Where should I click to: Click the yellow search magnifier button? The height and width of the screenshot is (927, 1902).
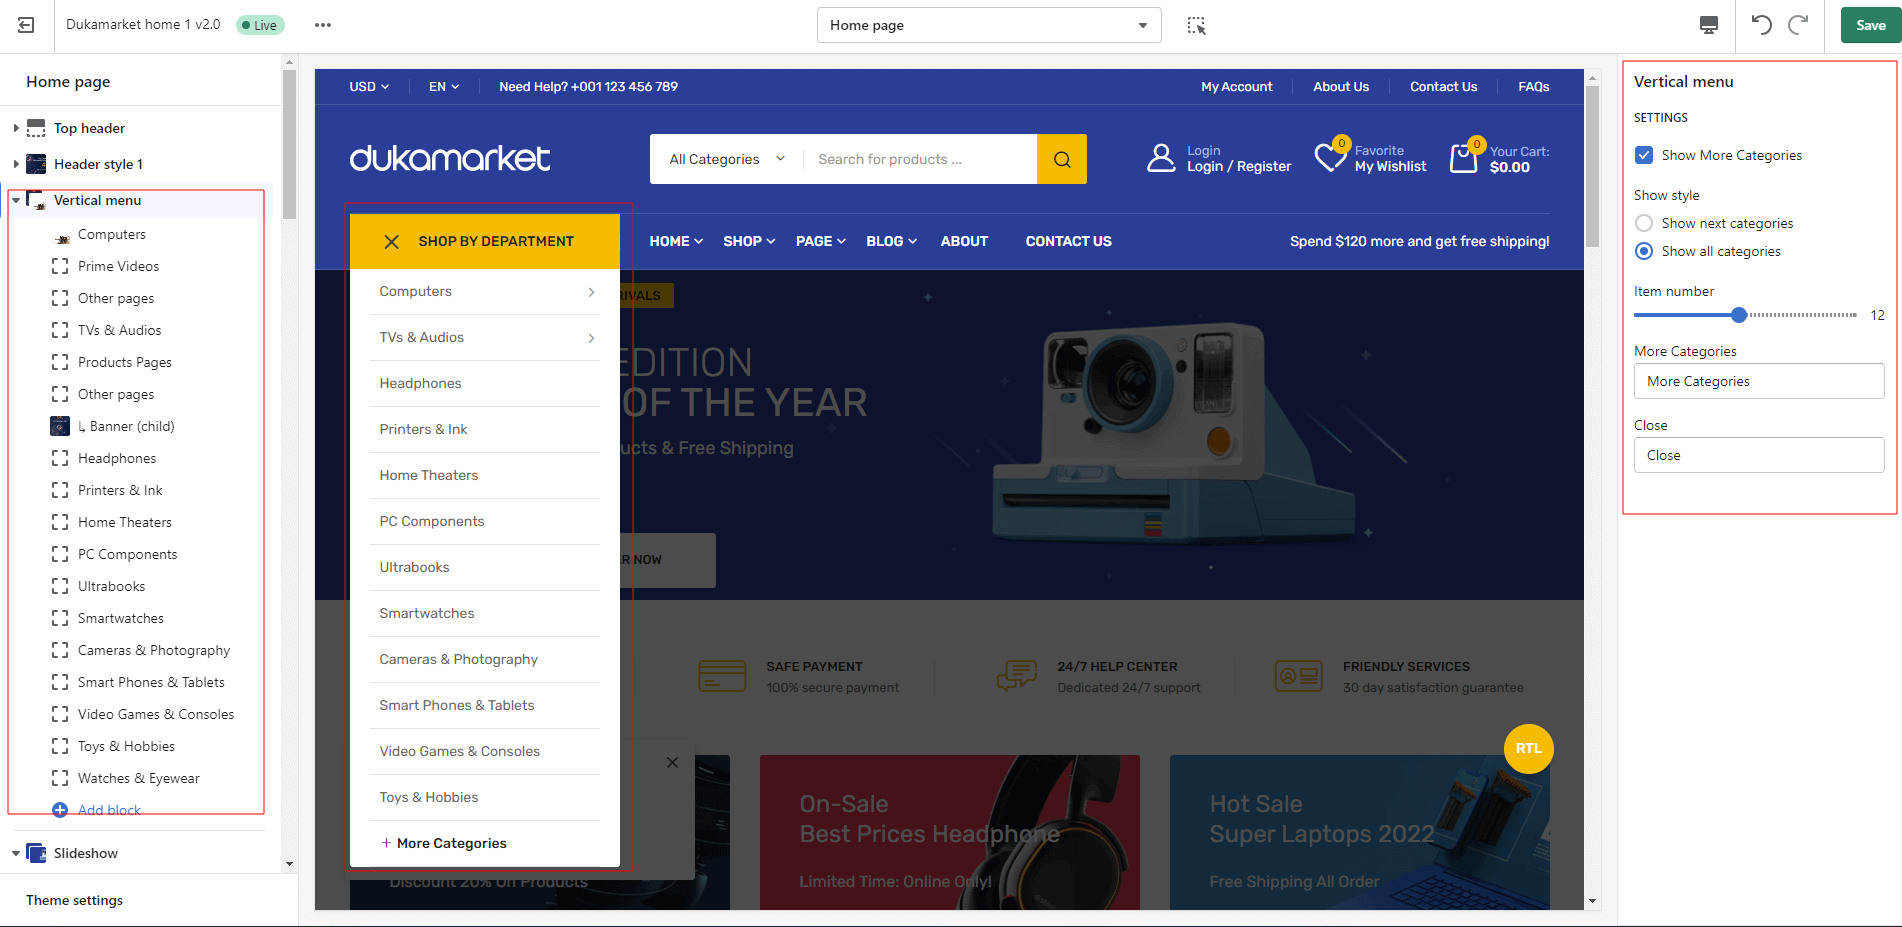pyautogui.click(x=1061, y=159)
